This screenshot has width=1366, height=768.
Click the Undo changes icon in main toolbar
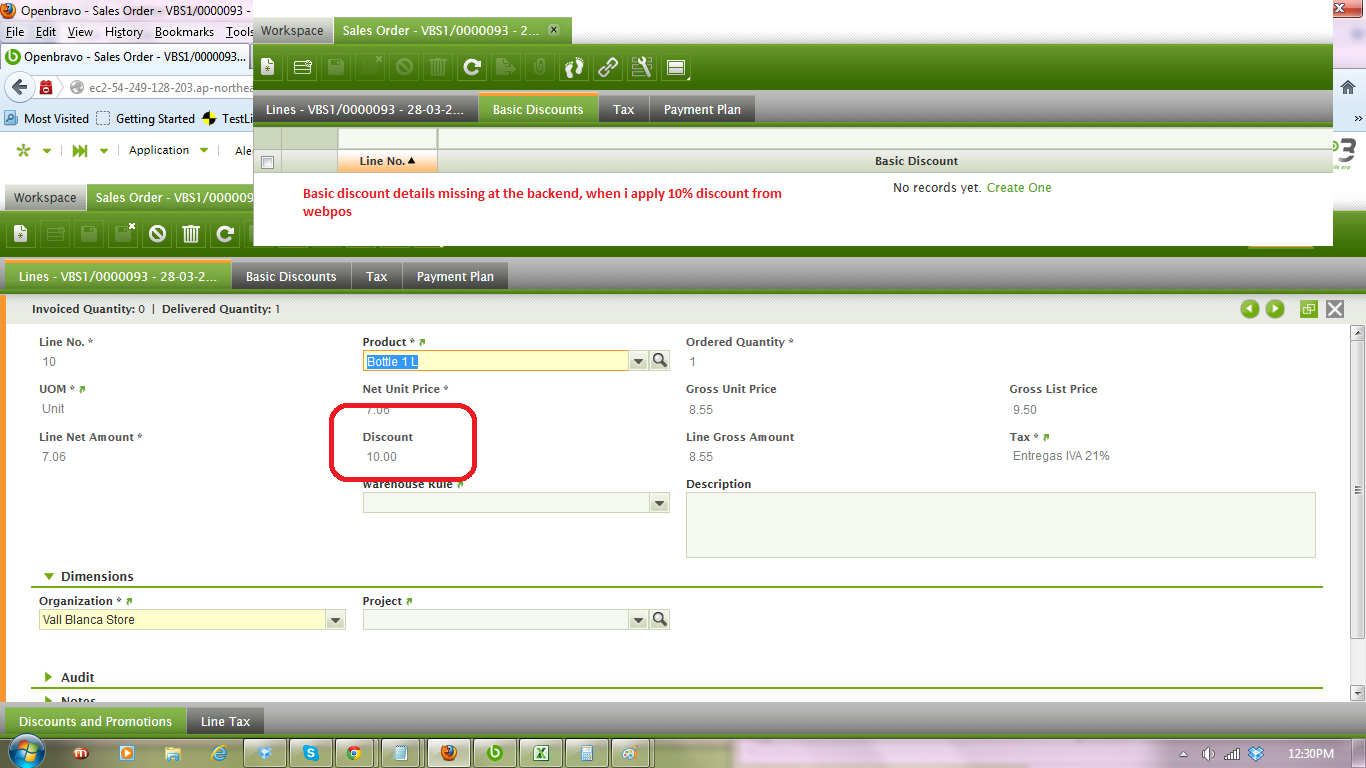[x=157, y=234]
